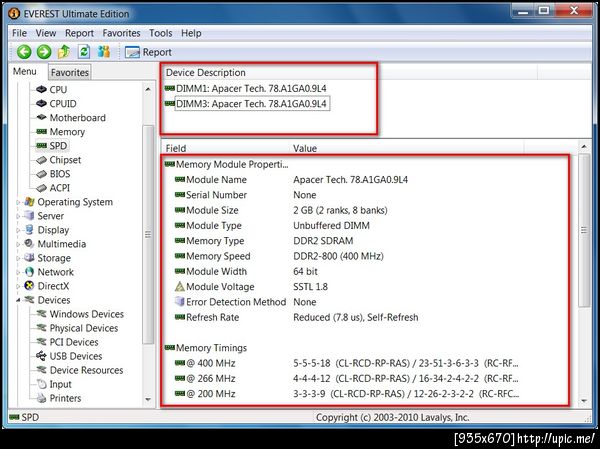Click the Devices icon in tree

click(x=29, y=300)
